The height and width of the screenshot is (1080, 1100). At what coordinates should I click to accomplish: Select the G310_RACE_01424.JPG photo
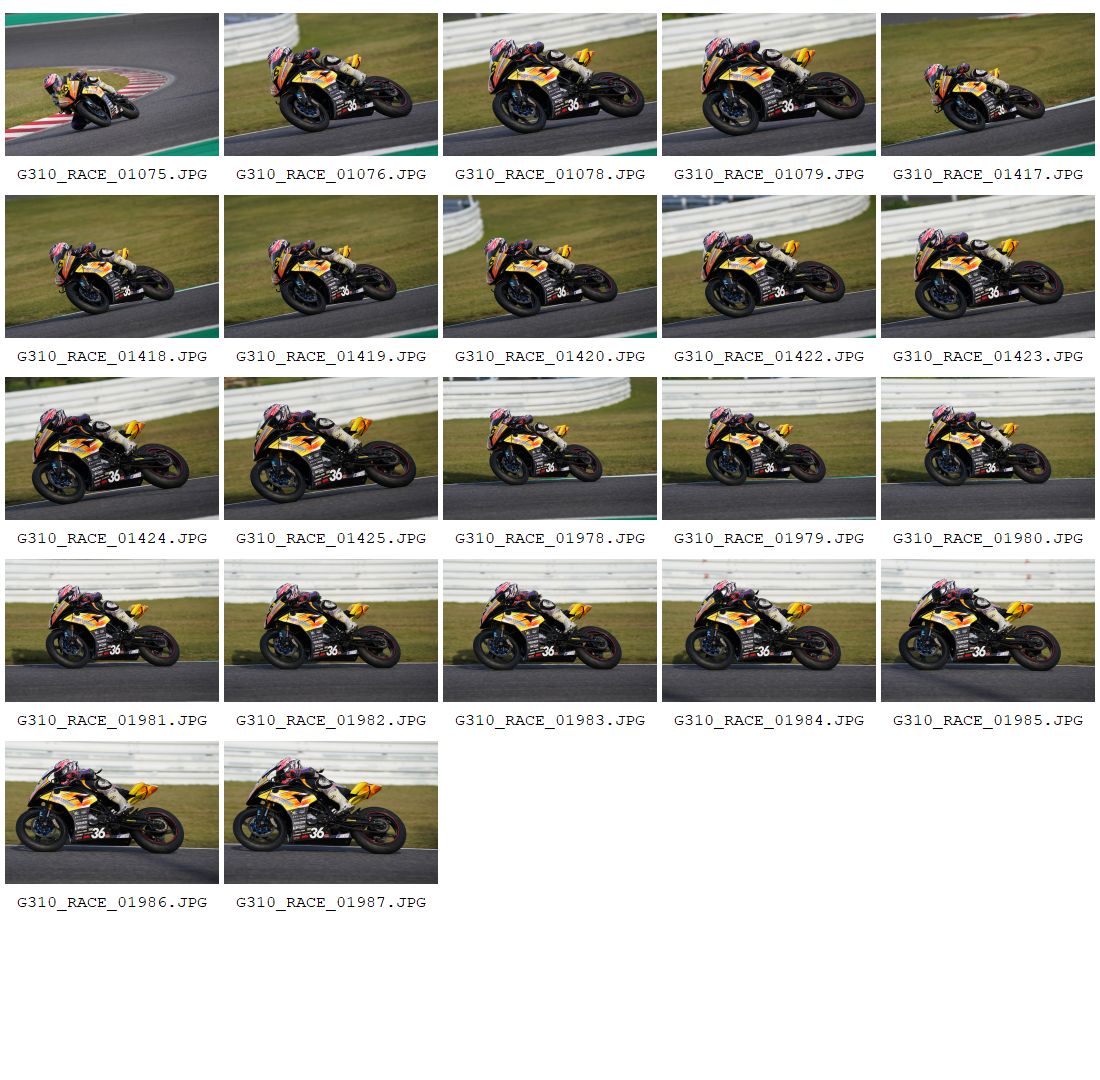click(x=112, y=448)
